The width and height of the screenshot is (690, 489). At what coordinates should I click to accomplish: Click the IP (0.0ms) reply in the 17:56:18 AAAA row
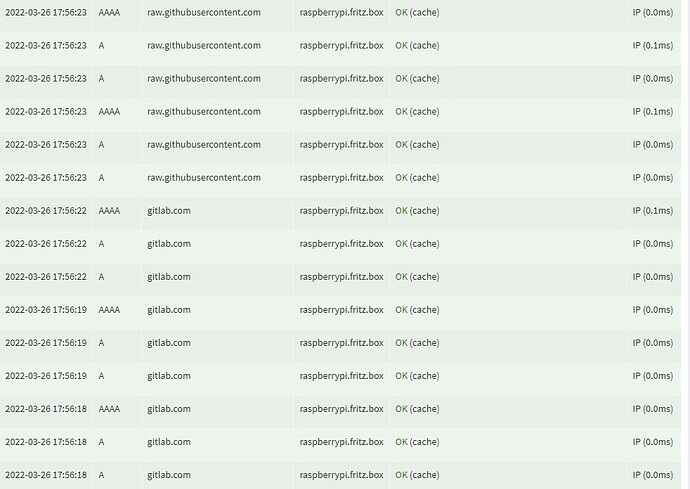[x=653, y=408]
